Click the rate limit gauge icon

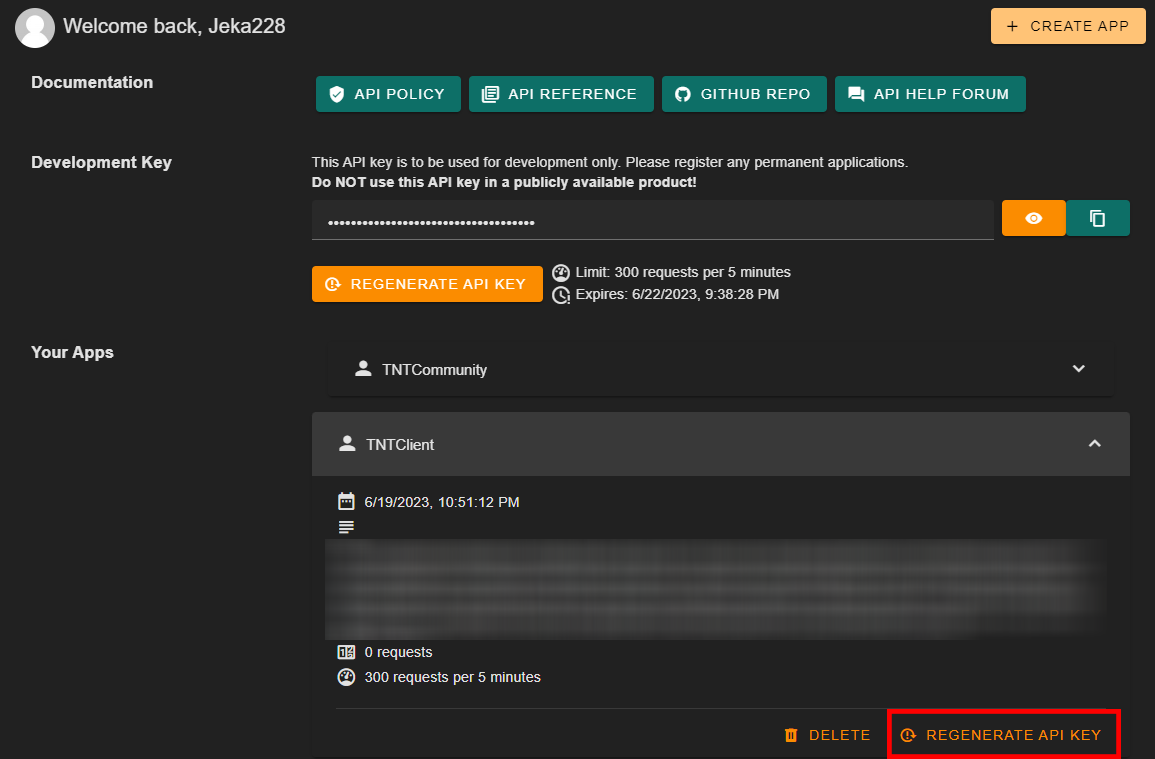pyautogui.click(x=561, y=273)
